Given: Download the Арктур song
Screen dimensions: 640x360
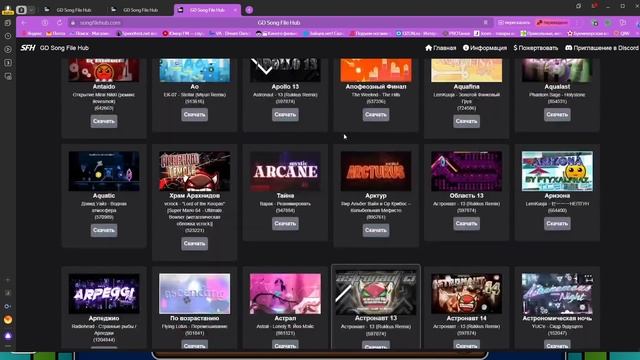Looking at the screenshot, I should 376,230.
